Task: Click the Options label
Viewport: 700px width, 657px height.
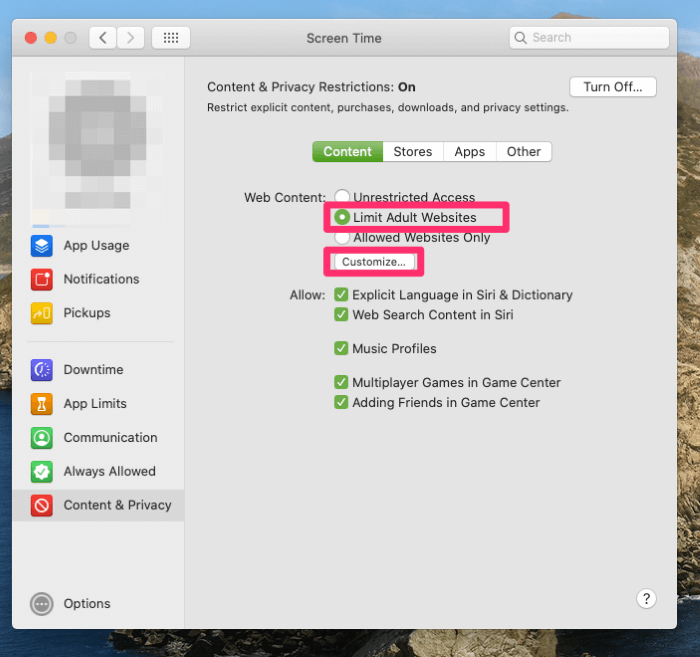Action: click(x=87, y=604)
